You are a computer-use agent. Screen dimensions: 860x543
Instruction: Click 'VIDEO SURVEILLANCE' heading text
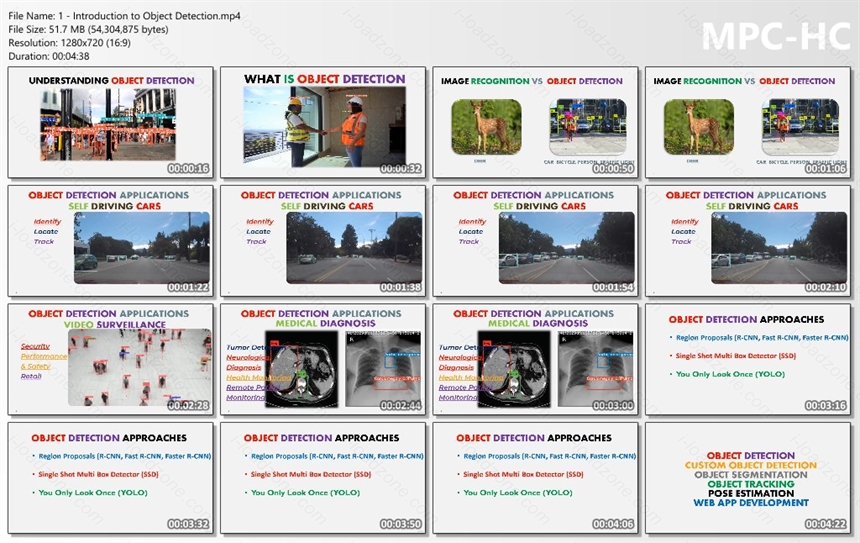tap(115, 324)
